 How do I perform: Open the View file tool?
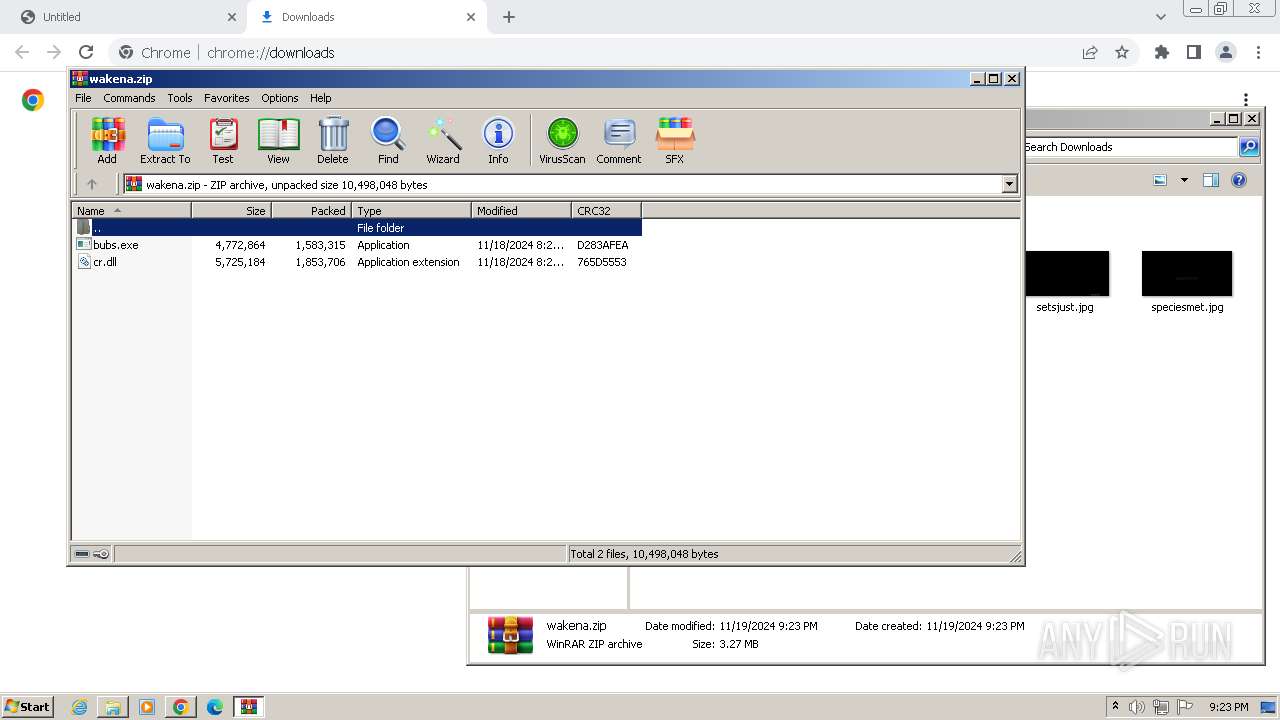(x=278, y=140)
